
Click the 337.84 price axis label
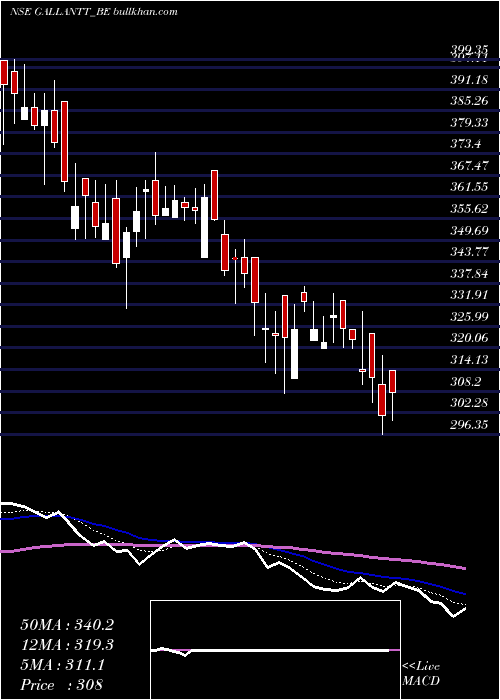[x=469, y=274]
